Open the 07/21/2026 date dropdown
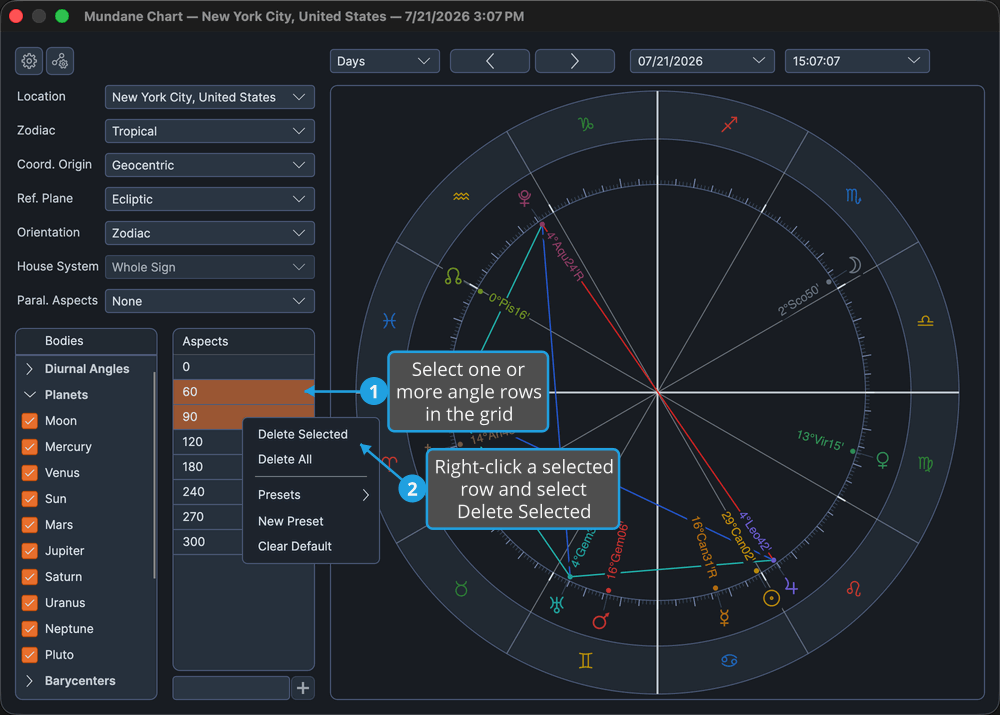The height and width of the screenshot is (715, 1000). 702,61
